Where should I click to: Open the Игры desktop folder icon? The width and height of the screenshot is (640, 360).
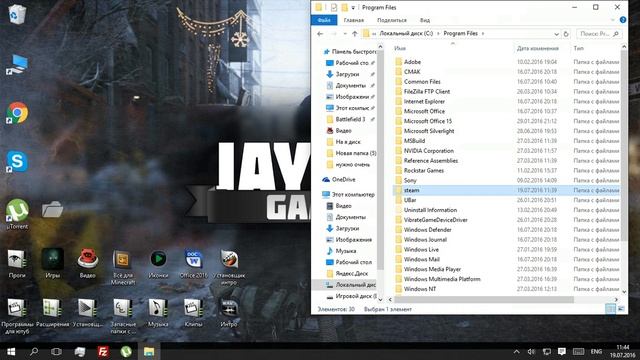click(x=53, y=263)
